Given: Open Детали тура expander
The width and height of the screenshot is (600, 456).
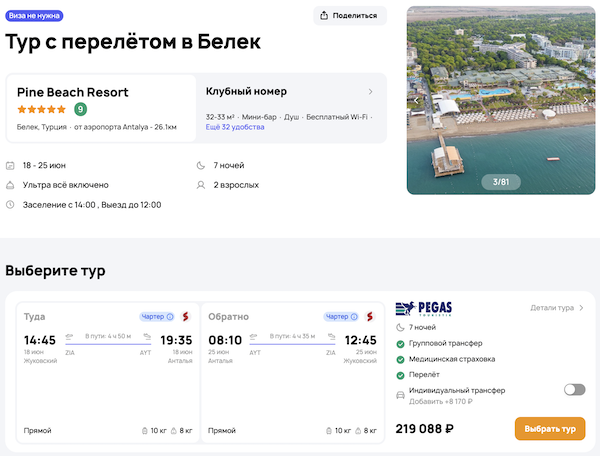Looking at the screenshot, I should (557, 308).
